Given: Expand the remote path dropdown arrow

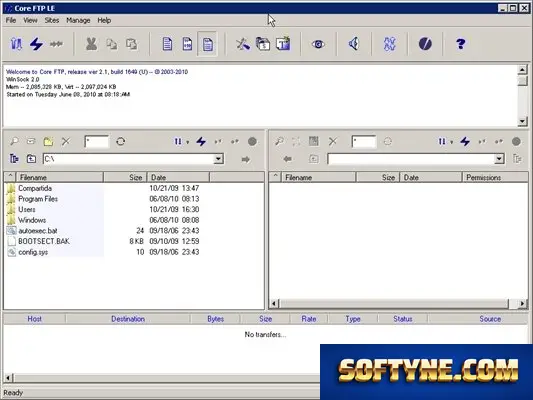Looking at the screenshot, I should [499, 159].
